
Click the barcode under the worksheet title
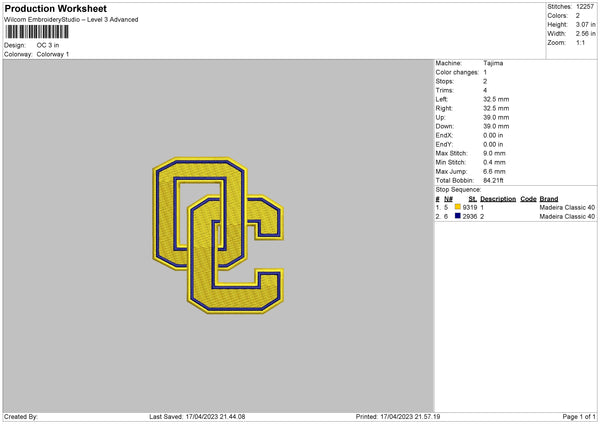tap(37, 32)
